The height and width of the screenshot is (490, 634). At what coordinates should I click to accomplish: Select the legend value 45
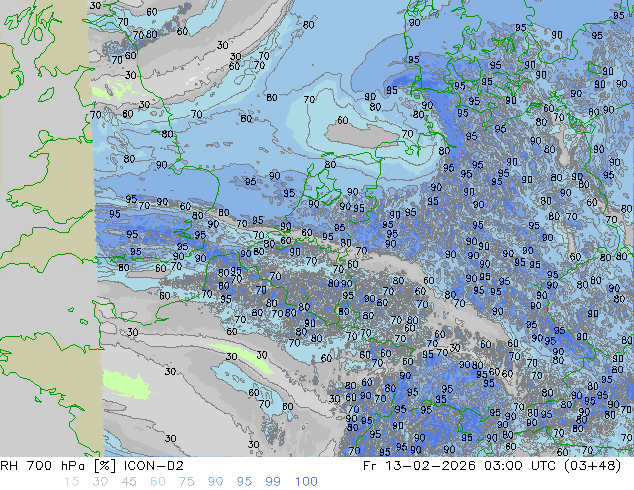pyautogui.click(x=129, y=482)
